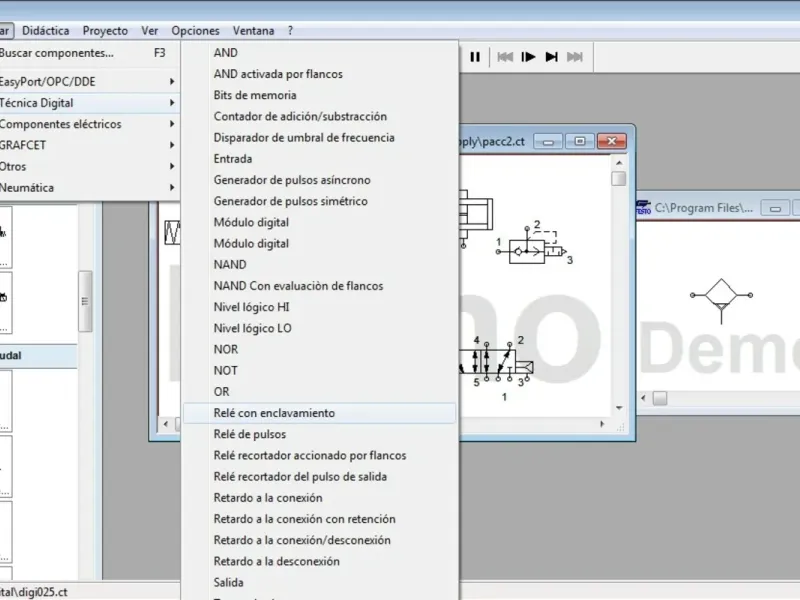Select AND activada por flancos
The width and height of the screenshot is (800, 600).
319,74
